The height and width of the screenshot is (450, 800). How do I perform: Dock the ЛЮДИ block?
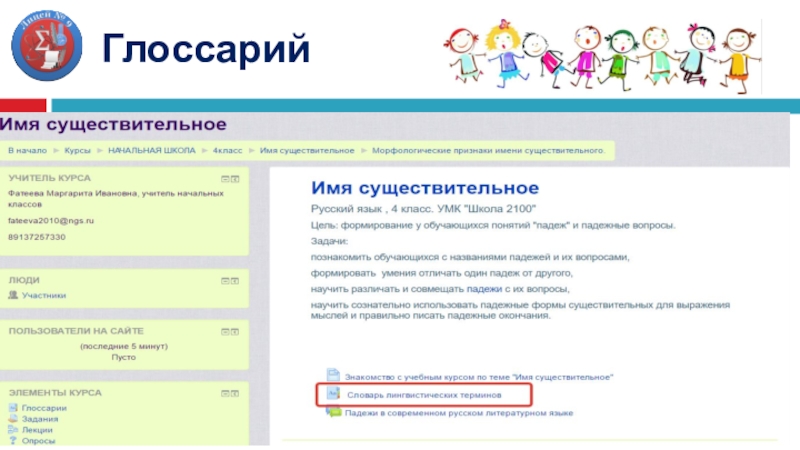(x=235, y=281)
